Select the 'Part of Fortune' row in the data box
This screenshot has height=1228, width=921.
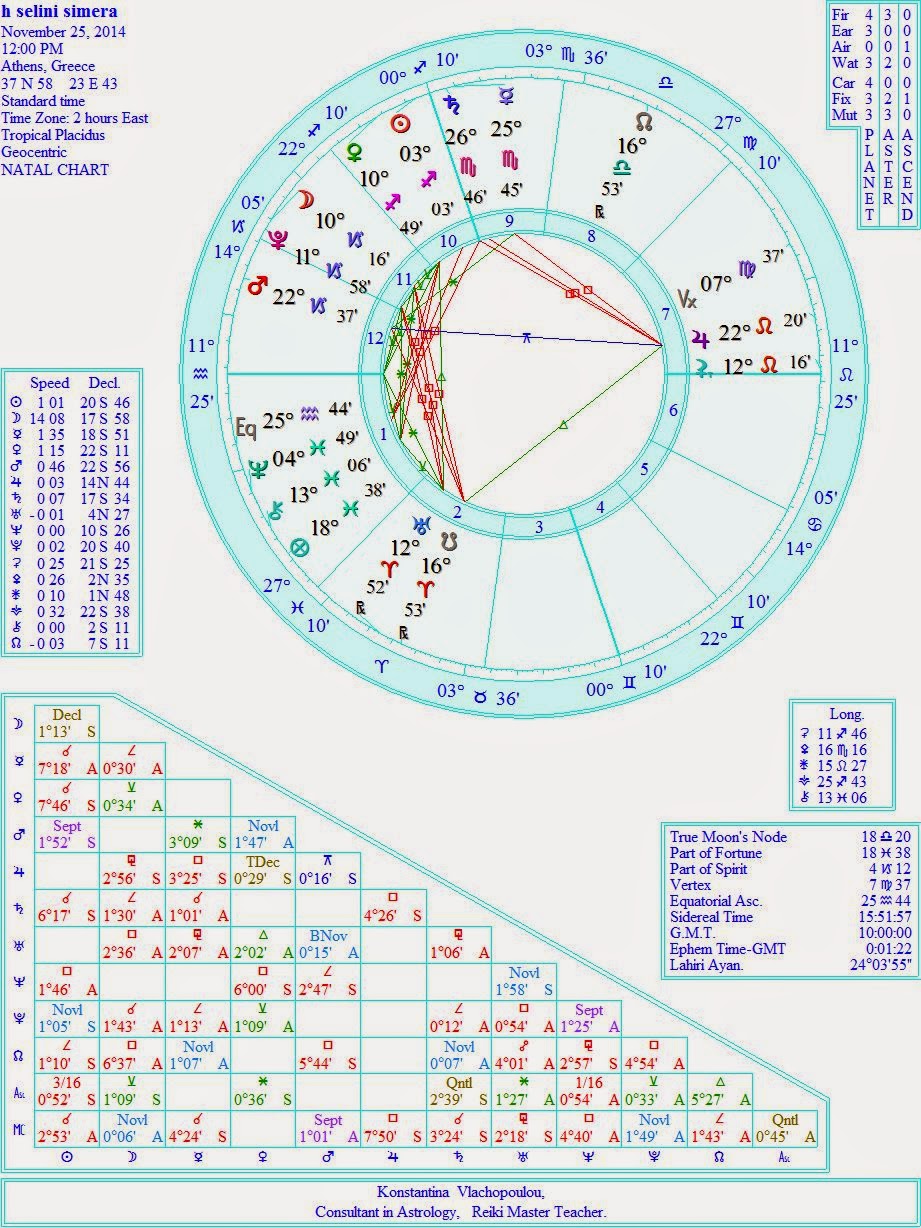coord(790,853)
